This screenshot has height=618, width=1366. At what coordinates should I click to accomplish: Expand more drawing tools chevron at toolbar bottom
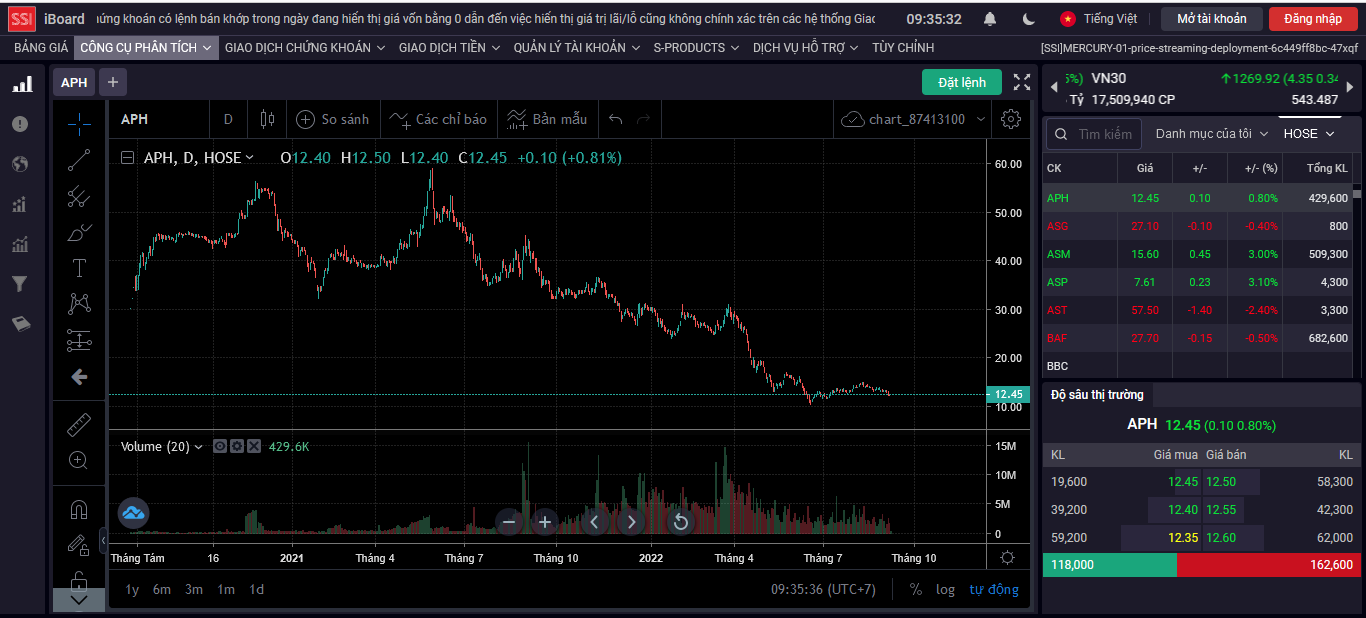[x=79, y=600]
